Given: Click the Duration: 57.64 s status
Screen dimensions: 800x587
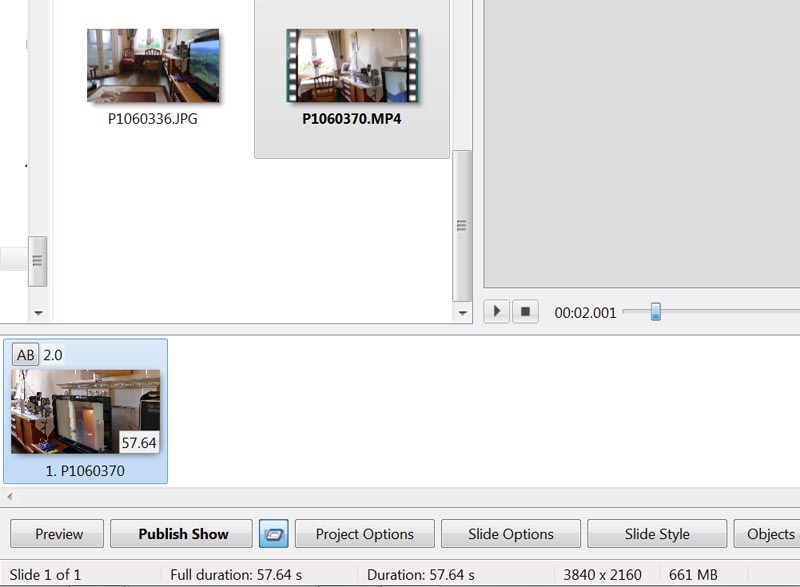Looking at the screenshot, I should [x=420, y=575].
